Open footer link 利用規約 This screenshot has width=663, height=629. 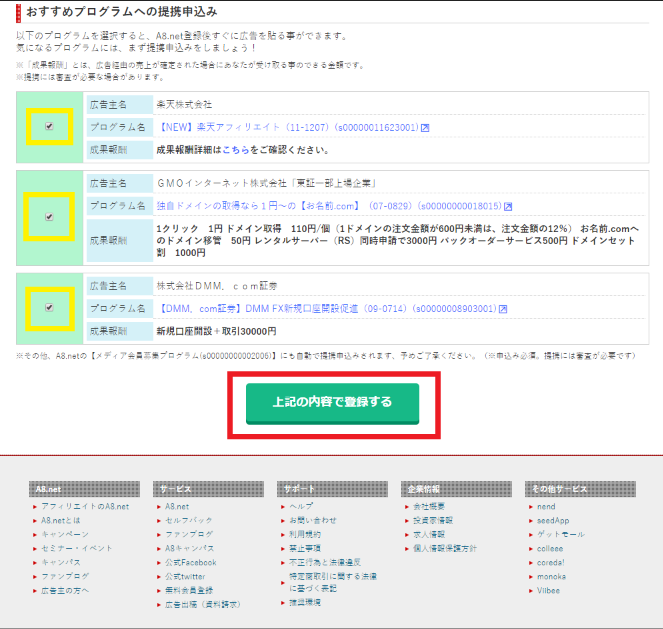pos(305,534)
